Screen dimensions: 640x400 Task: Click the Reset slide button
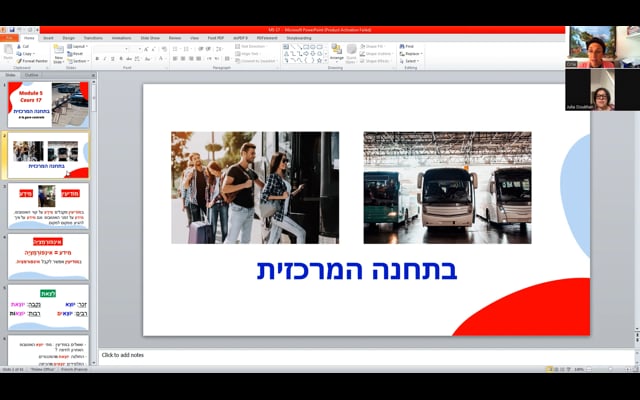[75, 53]
